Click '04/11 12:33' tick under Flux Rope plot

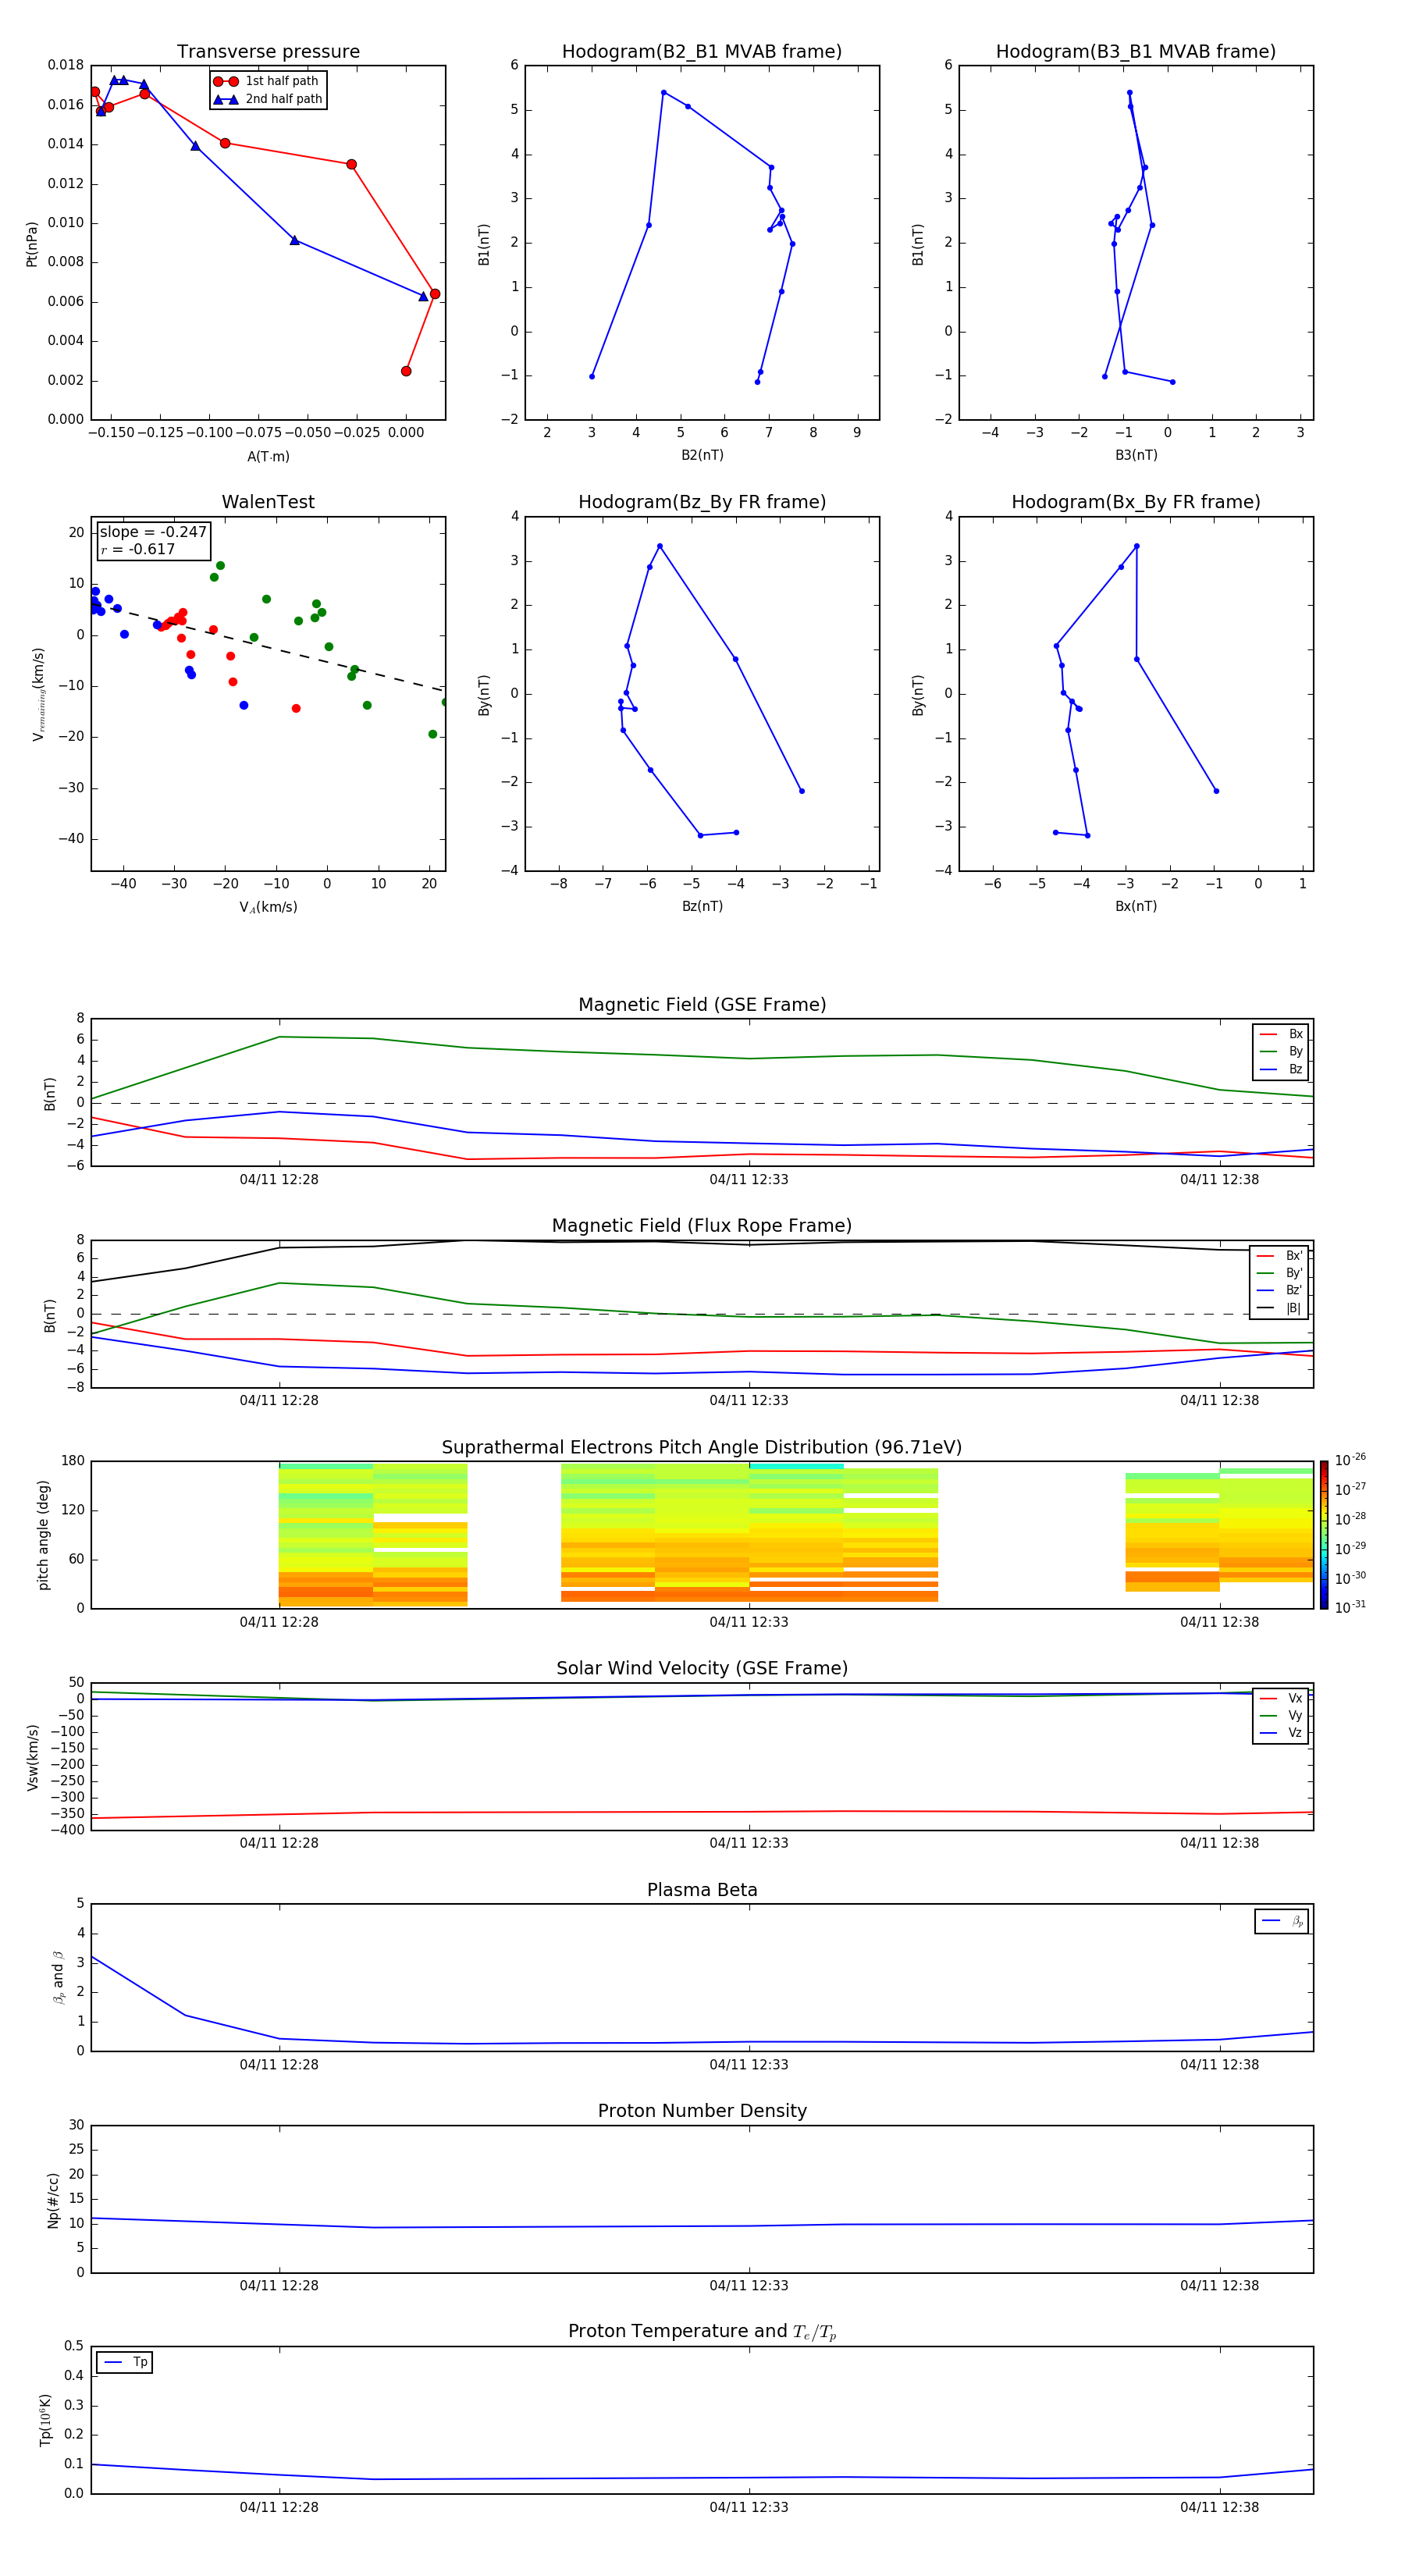pyautogui.click(x=749, y=1401)
